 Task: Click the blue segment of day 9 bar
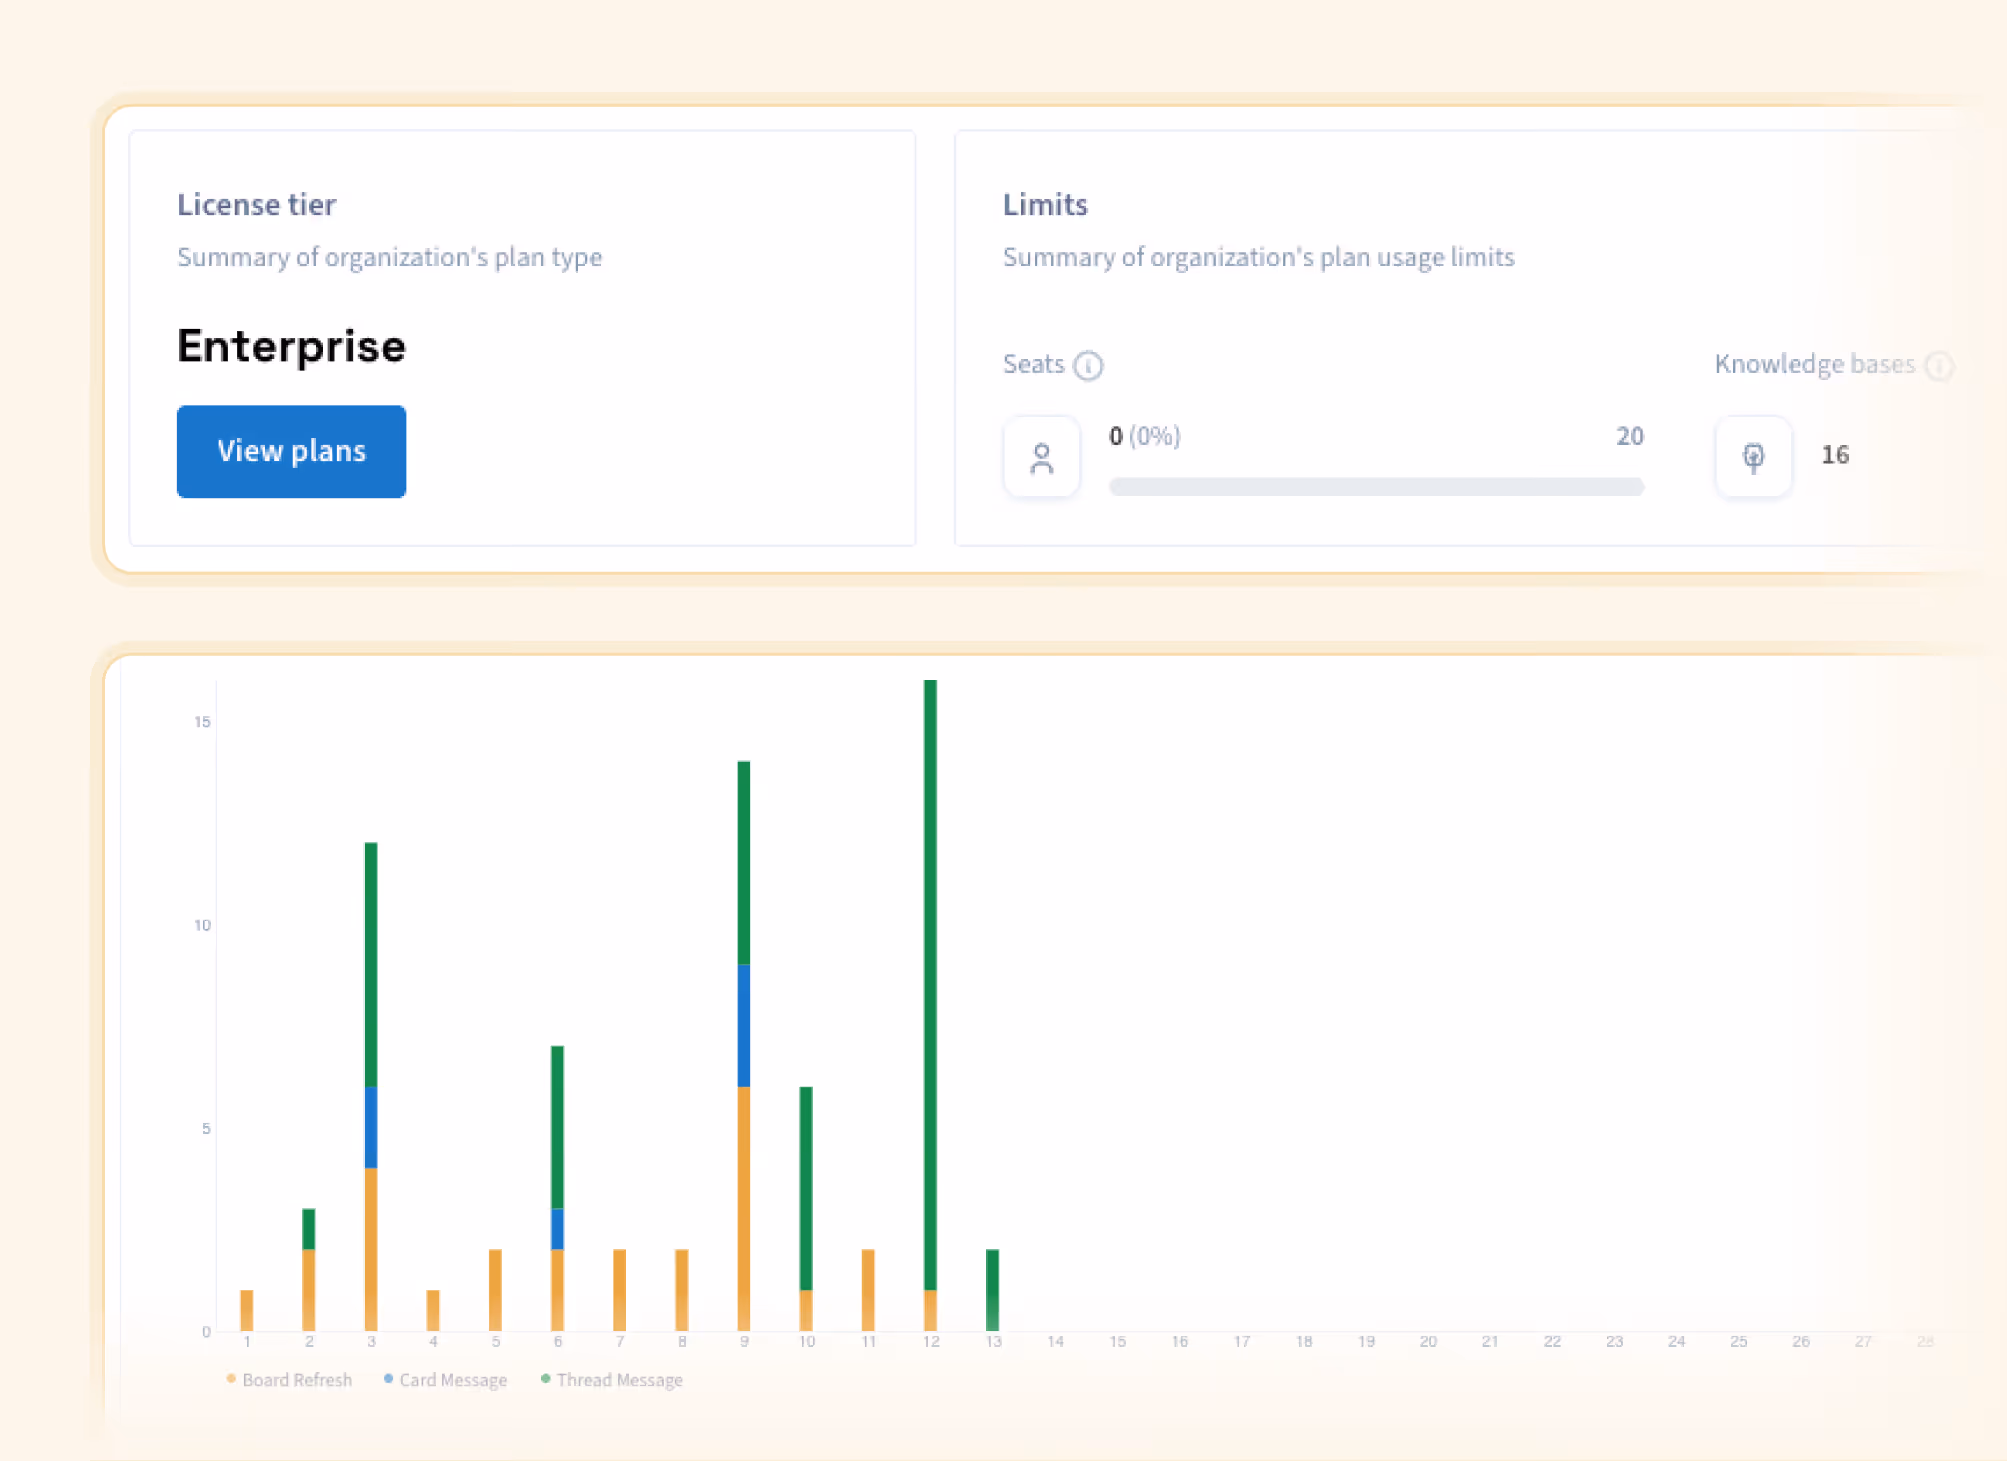[x=743, y=1025]
